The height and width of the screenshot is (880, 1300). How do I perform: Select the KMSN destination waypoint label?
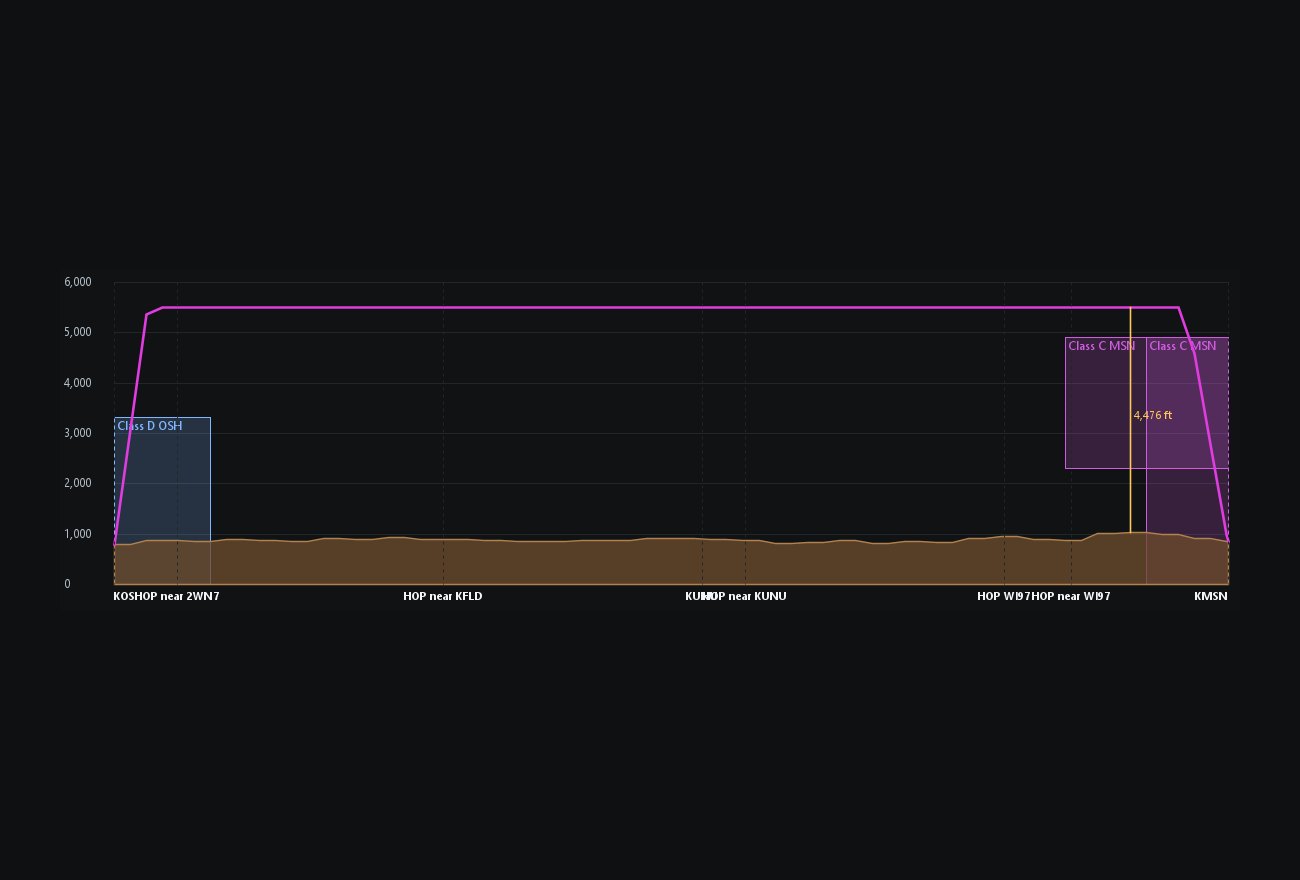tap(1211, 596)
